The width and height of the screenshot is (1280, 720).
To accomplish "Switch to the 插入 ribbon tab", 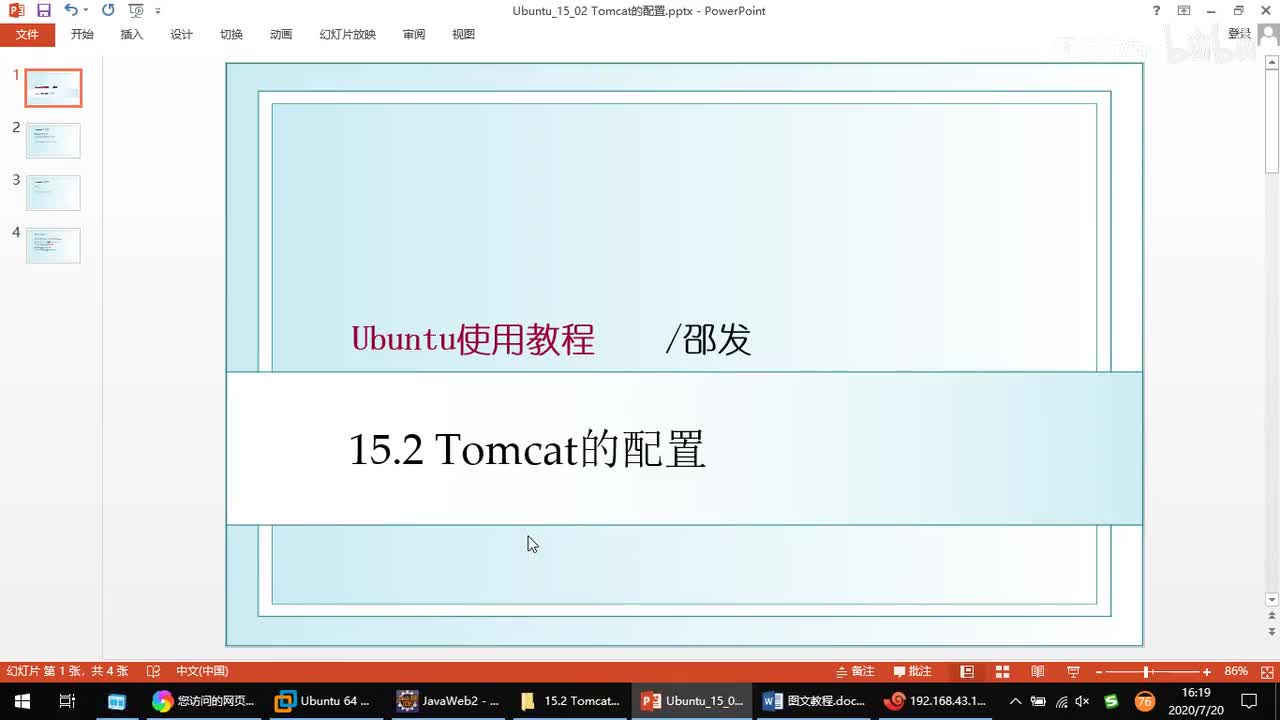I will [132, 34].
